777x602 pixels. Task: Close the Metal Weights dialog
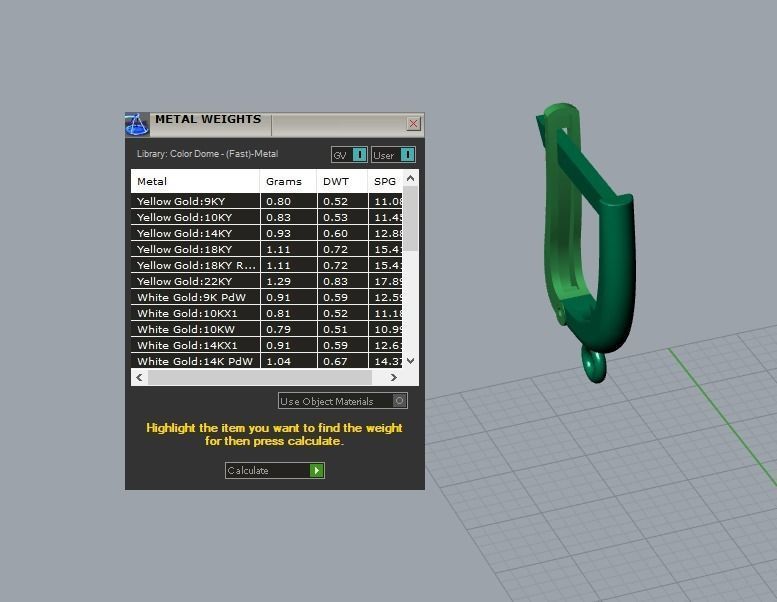(x=413, y=123)
